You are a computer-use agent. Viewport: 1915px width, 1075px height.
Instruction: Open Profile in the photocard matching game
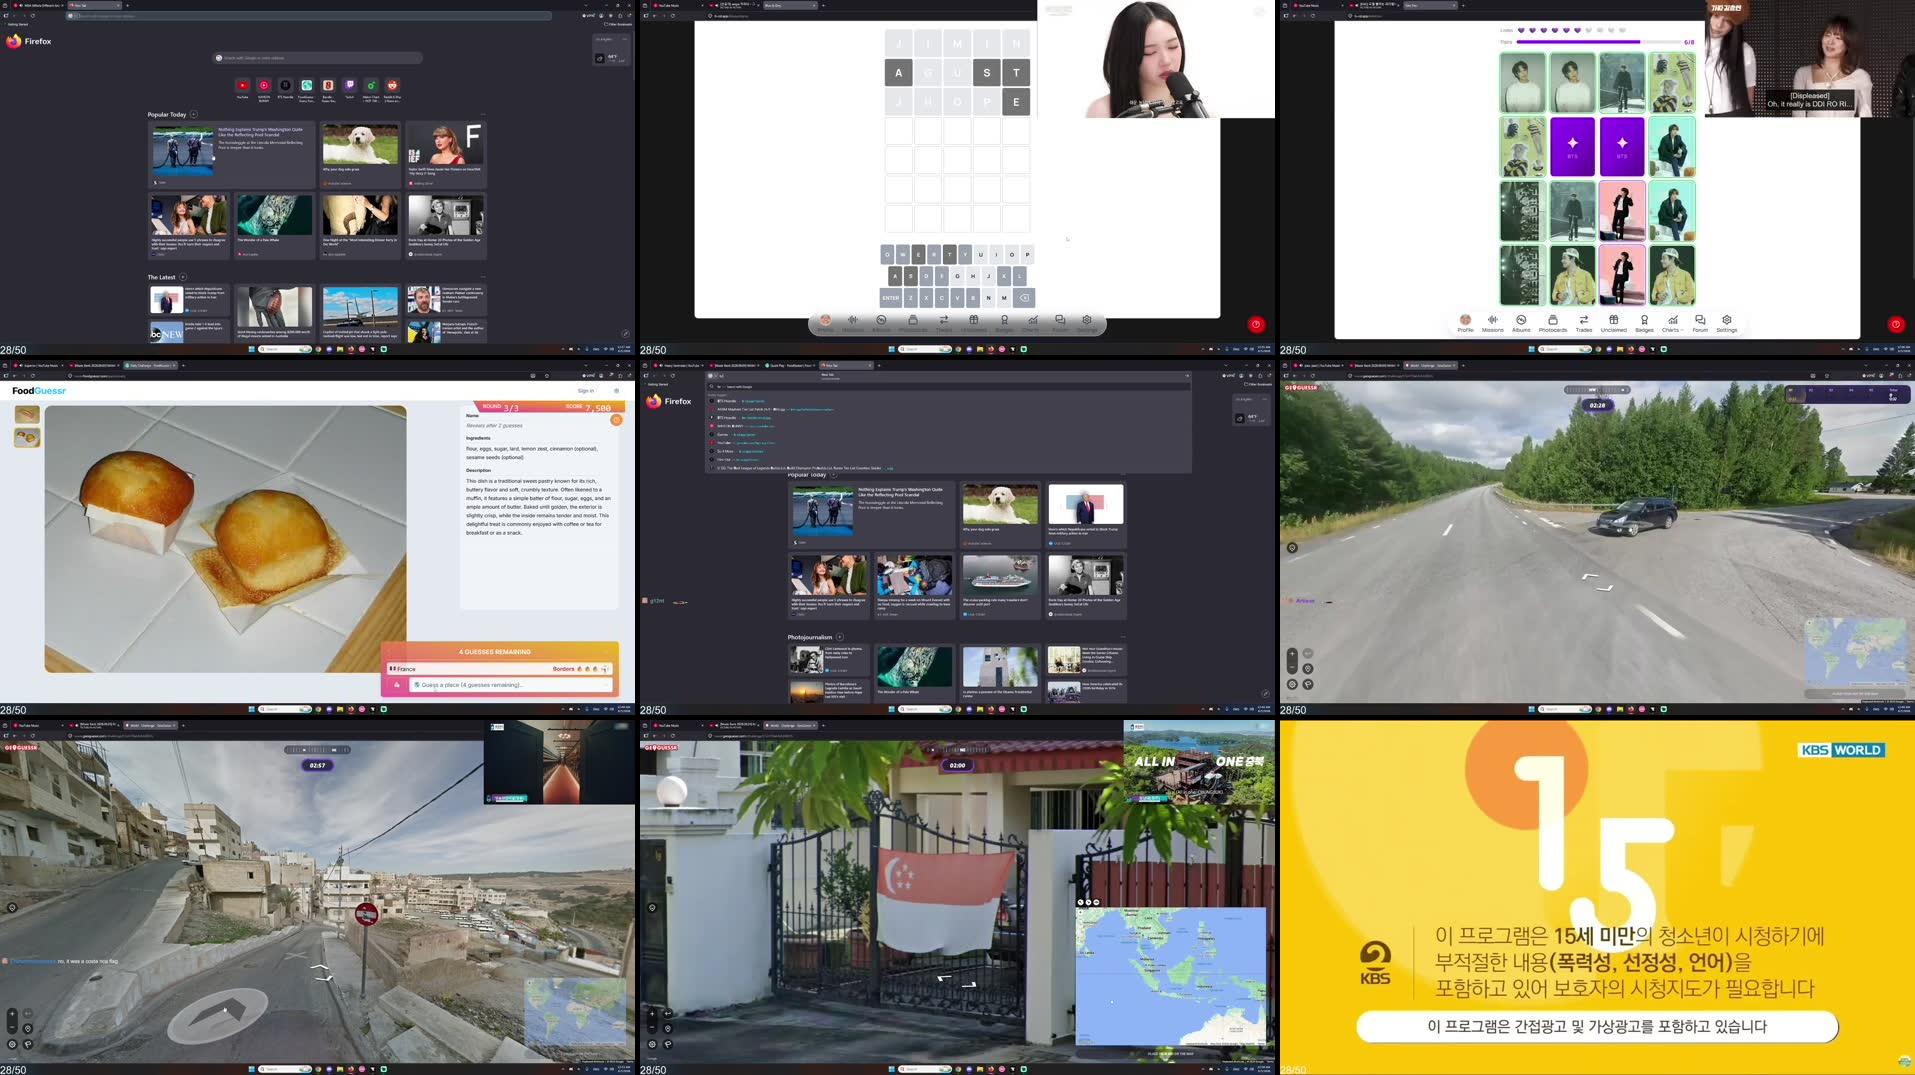tap(1465, 323)
